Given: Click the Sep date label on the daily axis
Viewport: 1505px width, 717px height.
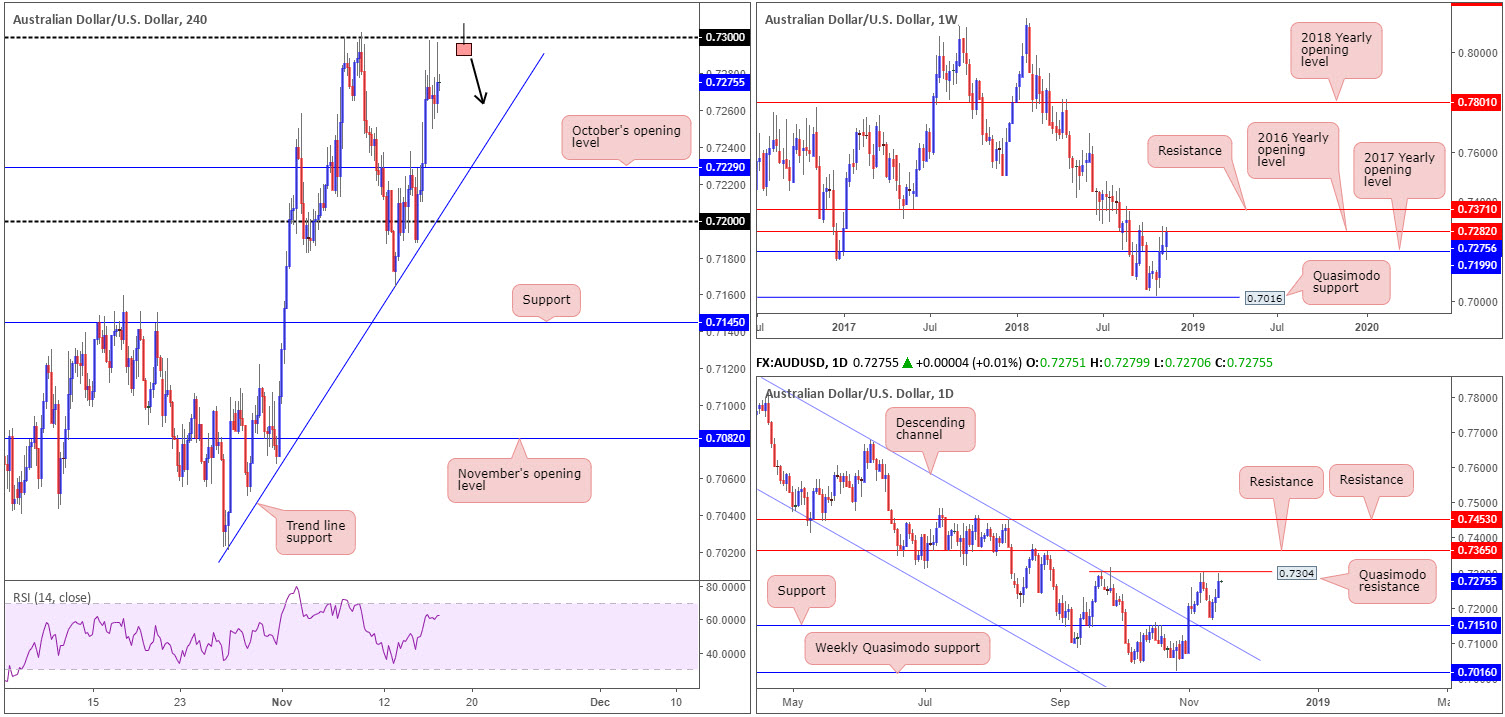Looking at the screenshot, I should (1060, 701).
